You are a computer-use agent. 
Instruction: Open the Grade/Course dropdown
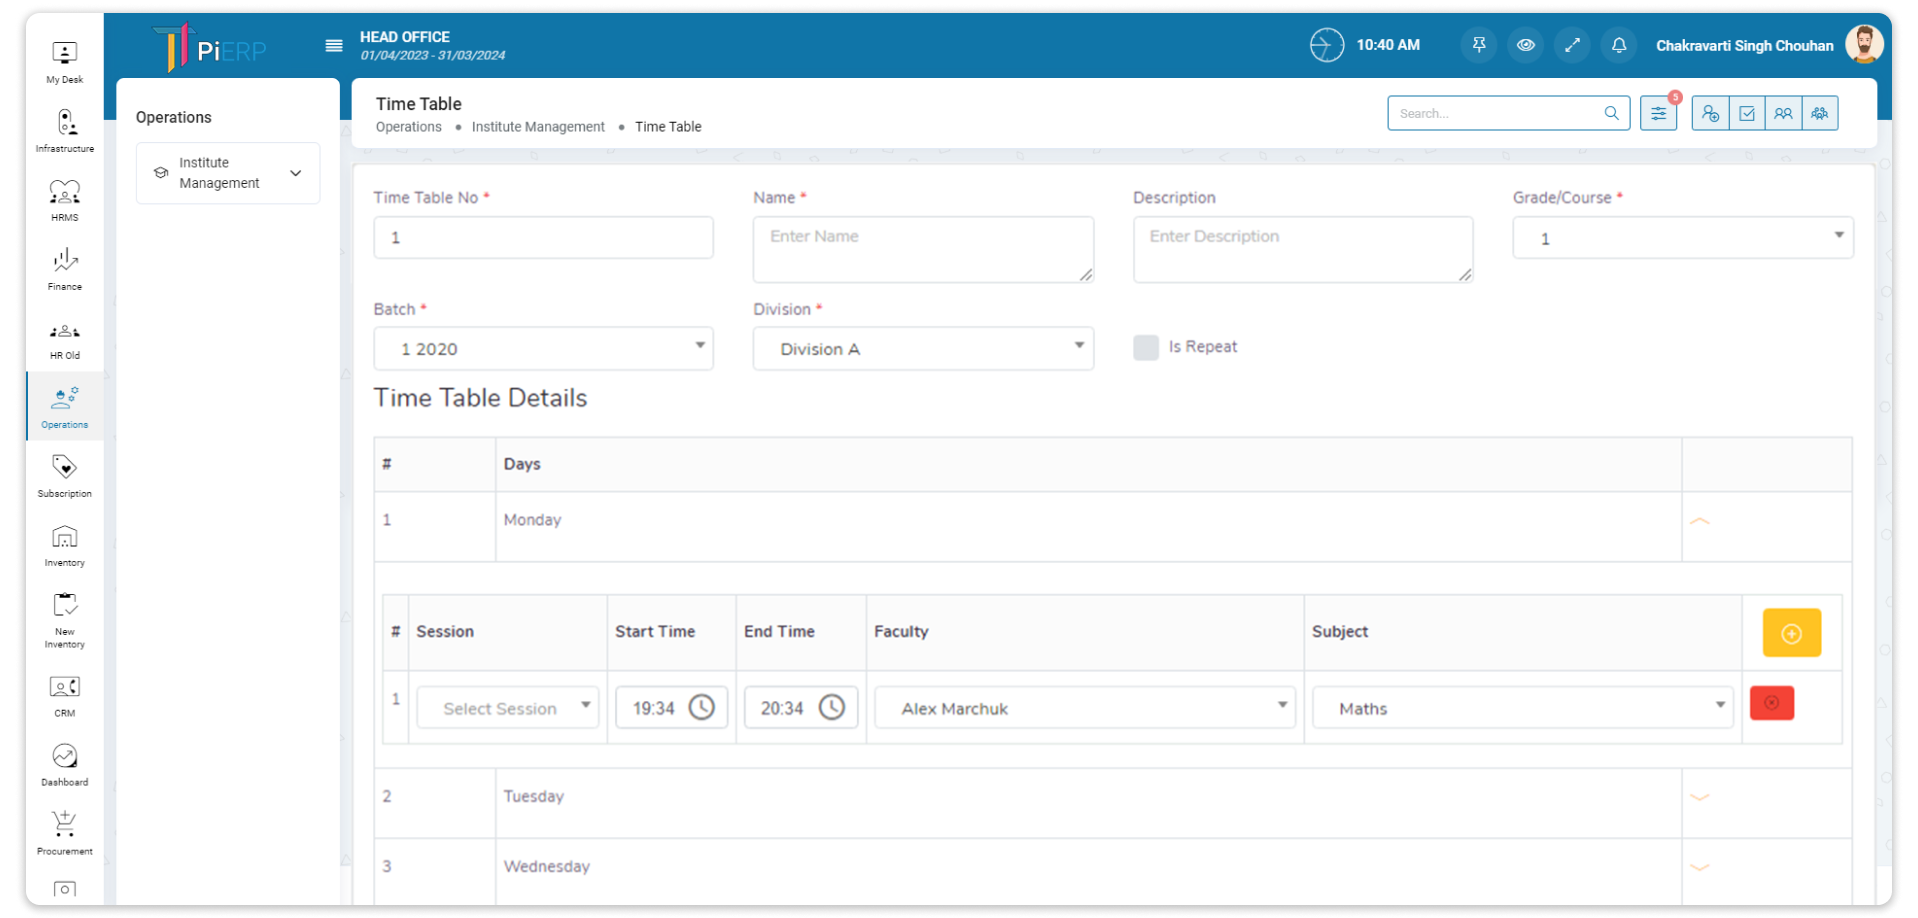pos(1682,238)
